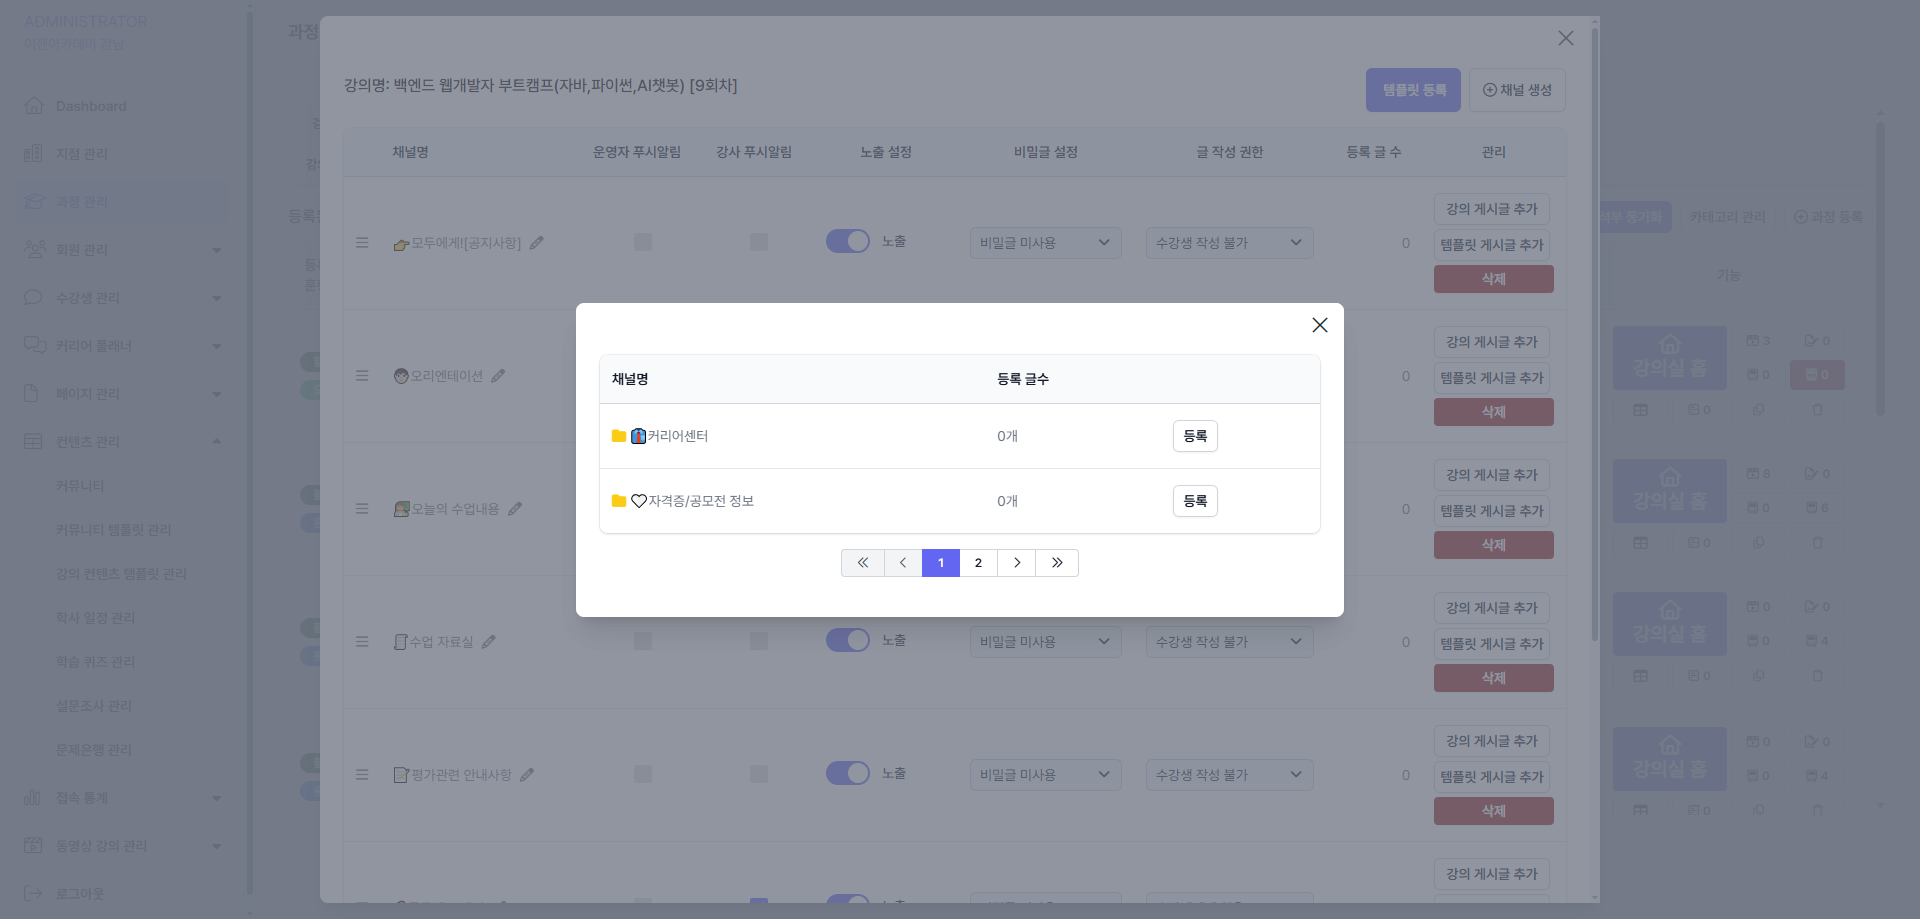Image resolution: width=1920 pixels, height=919 pixels.
Task: Close the template channel popup
Action: click(x=1320, y=325)
